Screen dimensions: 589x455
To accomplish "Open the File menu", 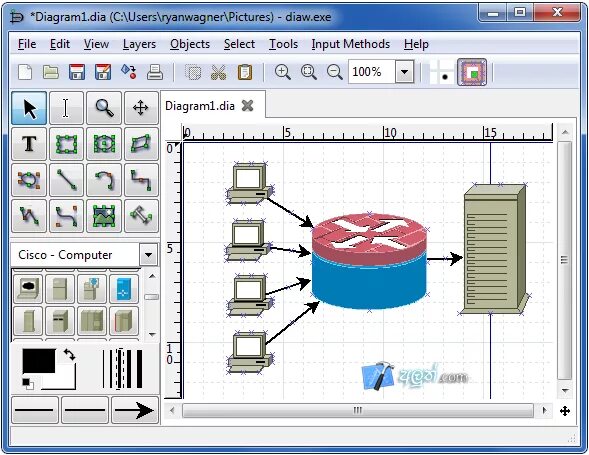I will (x=27, y=44).
